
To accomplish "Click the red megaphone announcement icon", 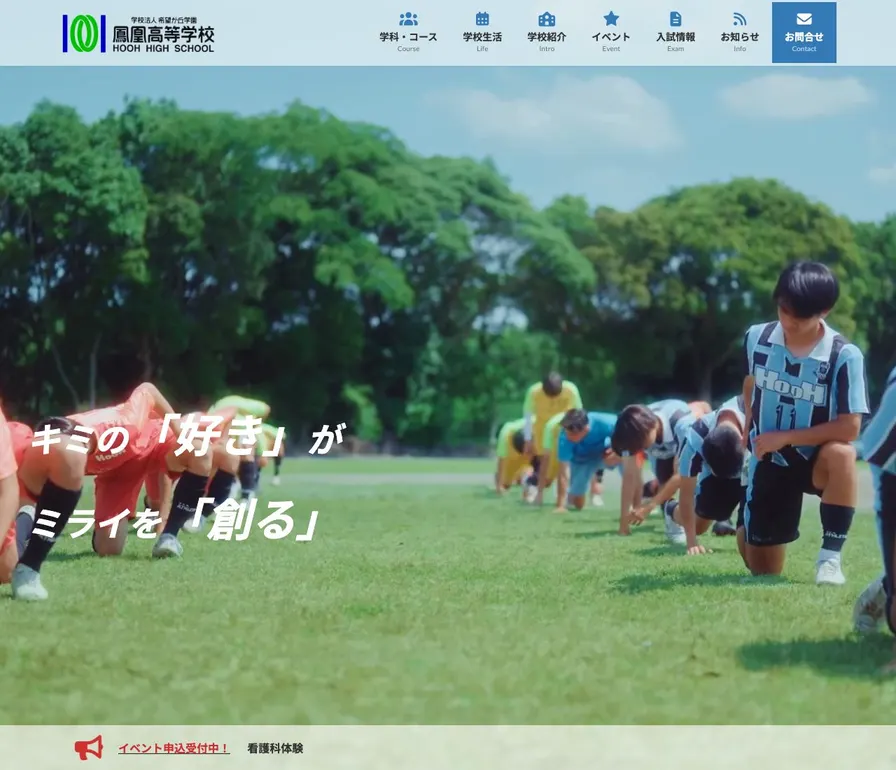I will coord(89,748).
